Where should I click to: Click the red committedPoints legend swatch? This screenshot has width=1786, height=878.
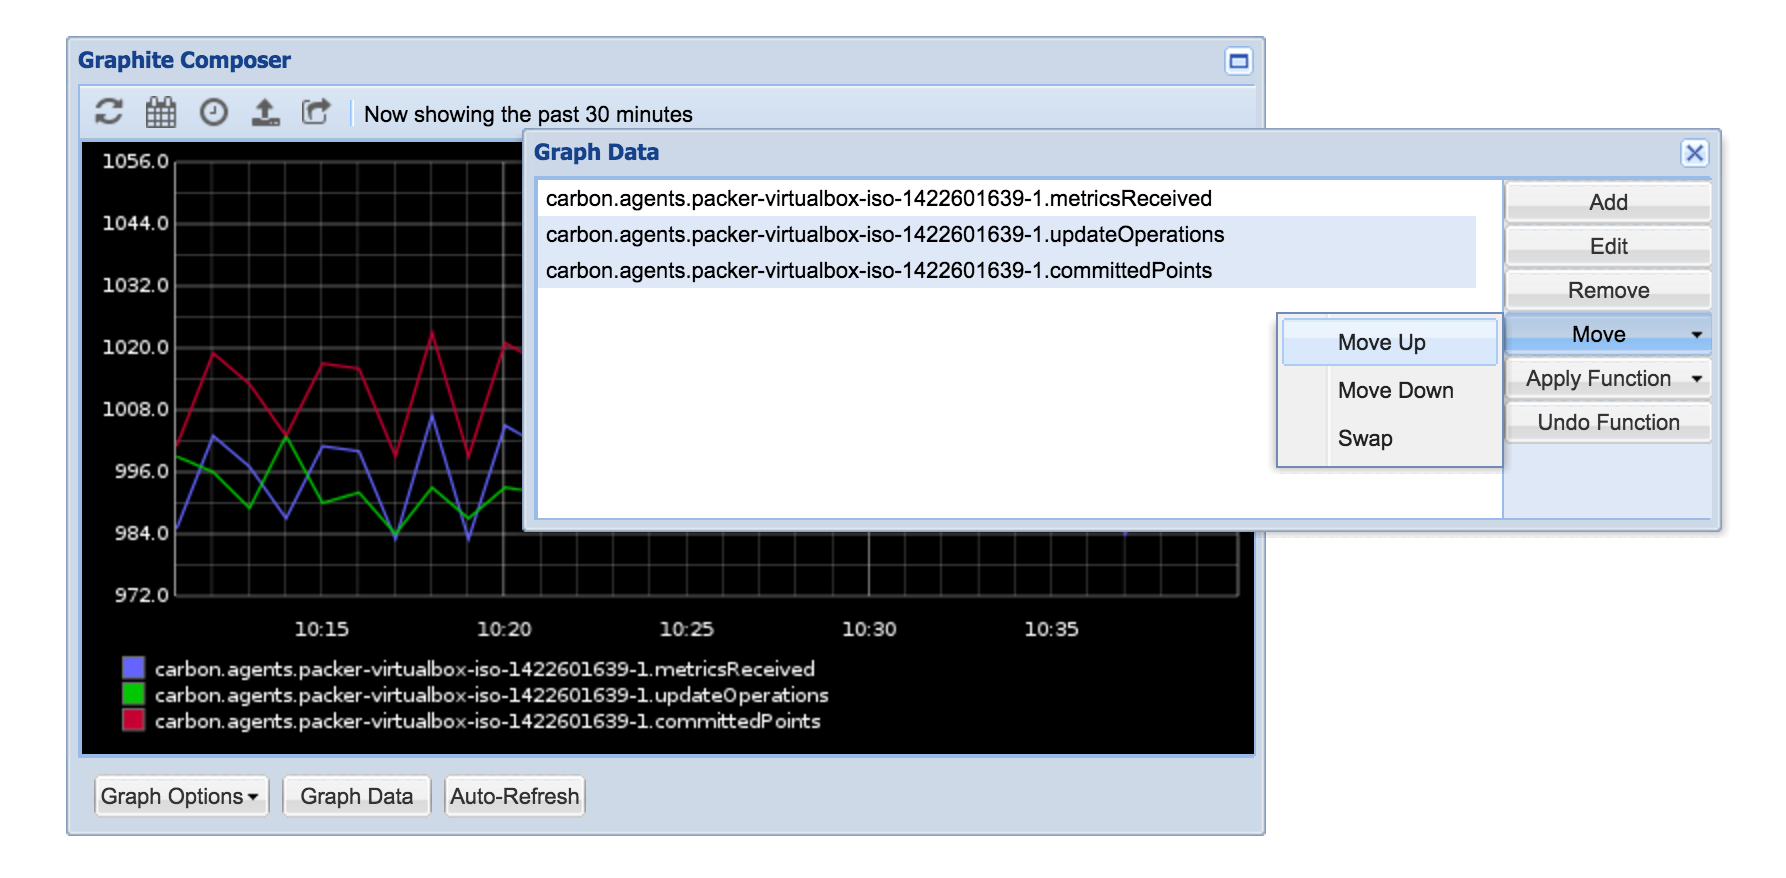point(133,720)
